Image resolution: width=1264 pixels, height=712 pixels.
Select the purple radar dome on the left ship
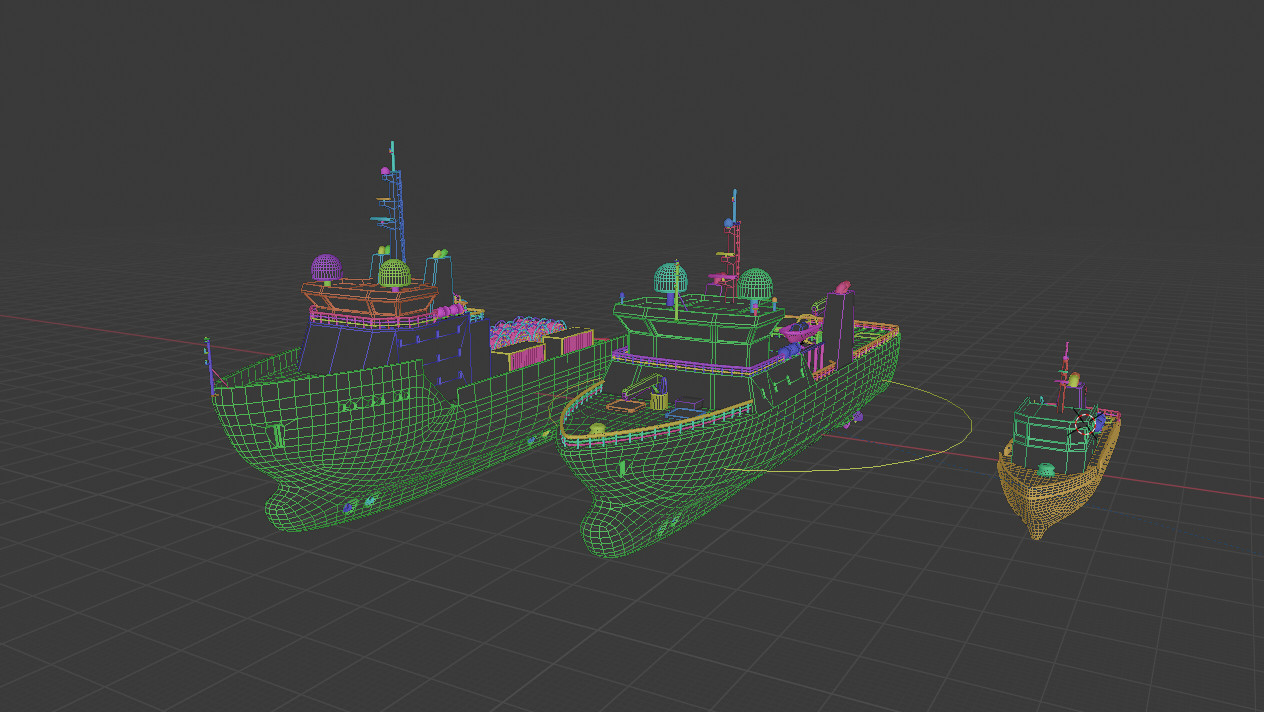pyautogui.click(x=326, y=268)
